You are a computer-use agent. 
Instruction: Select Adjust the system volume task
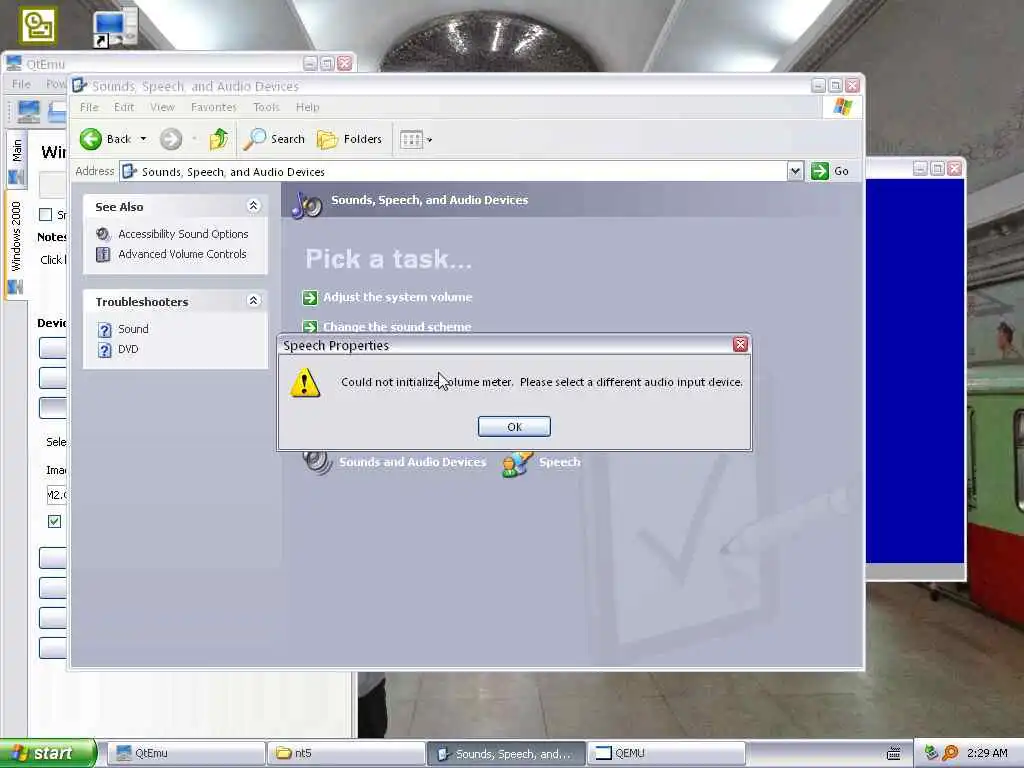(397, 297)
